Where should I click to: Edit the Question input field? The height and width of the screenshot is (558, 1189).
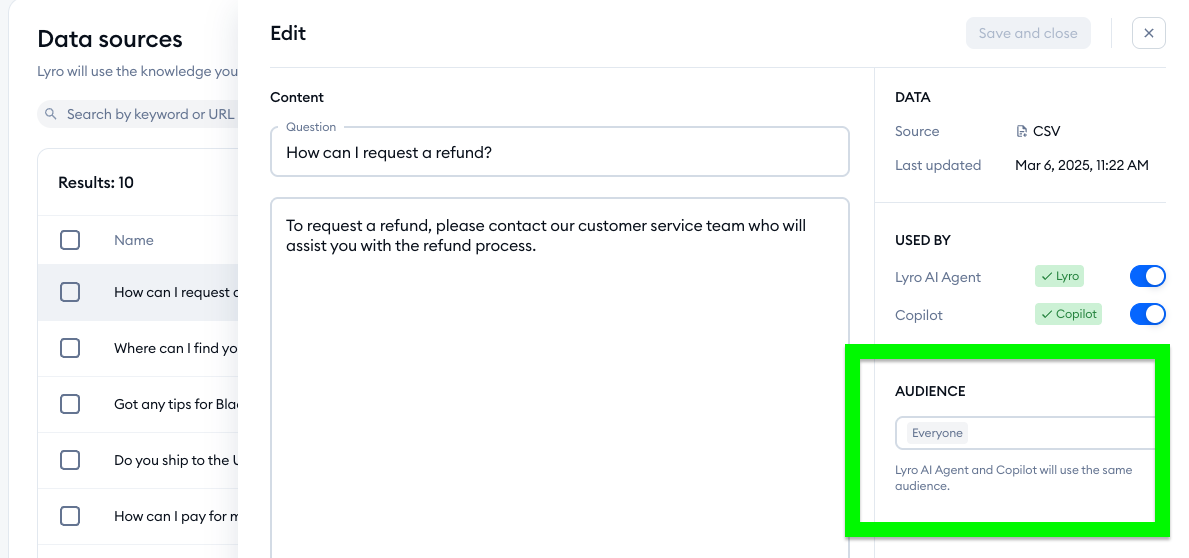[558, 153]
